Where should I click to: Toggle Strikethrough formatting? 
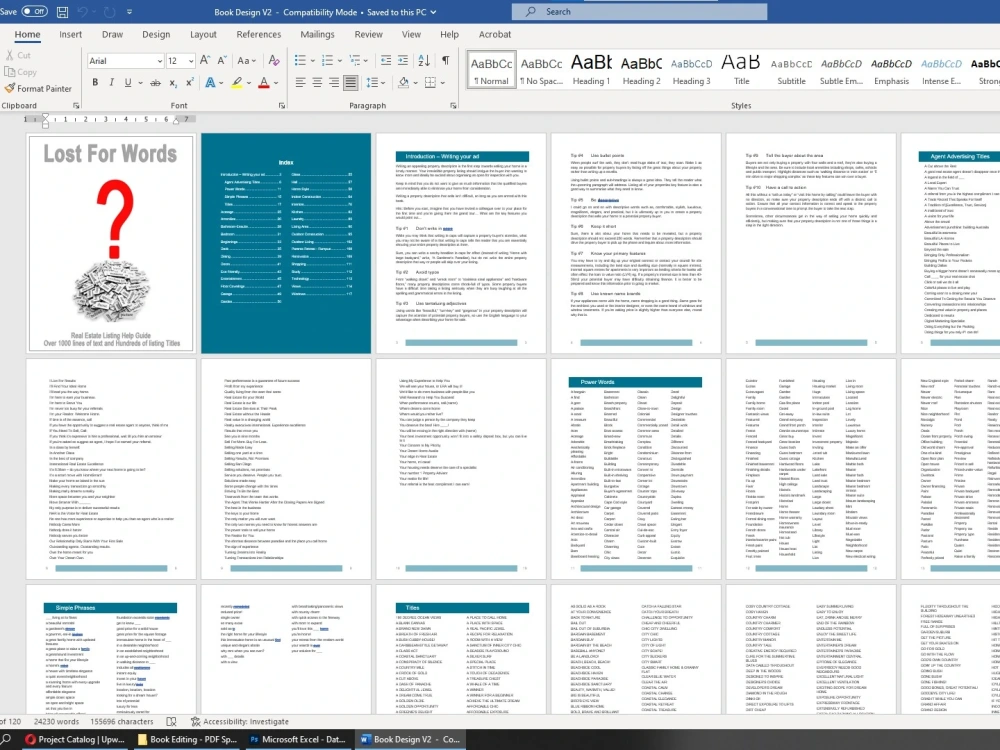click(x=155, y=82)
